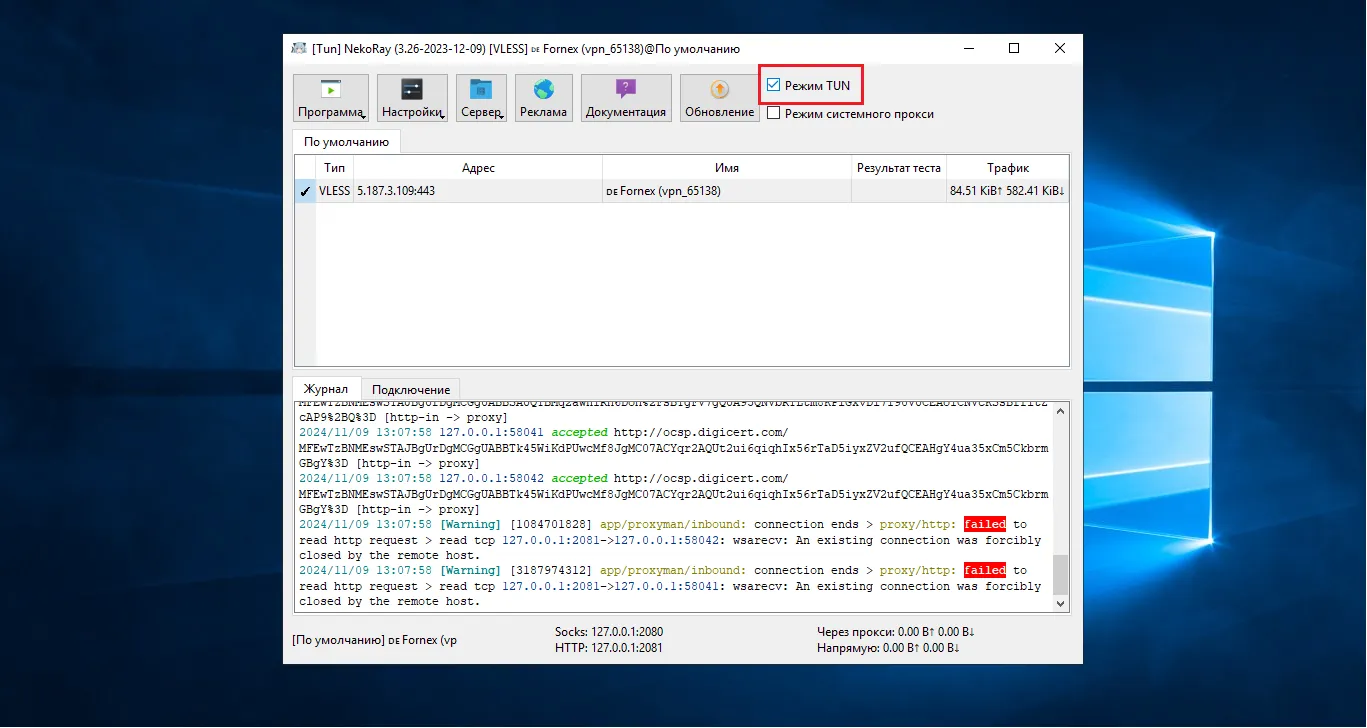Click the first red failed log tag
This screenshot has height=728, width=1367.
985,524
